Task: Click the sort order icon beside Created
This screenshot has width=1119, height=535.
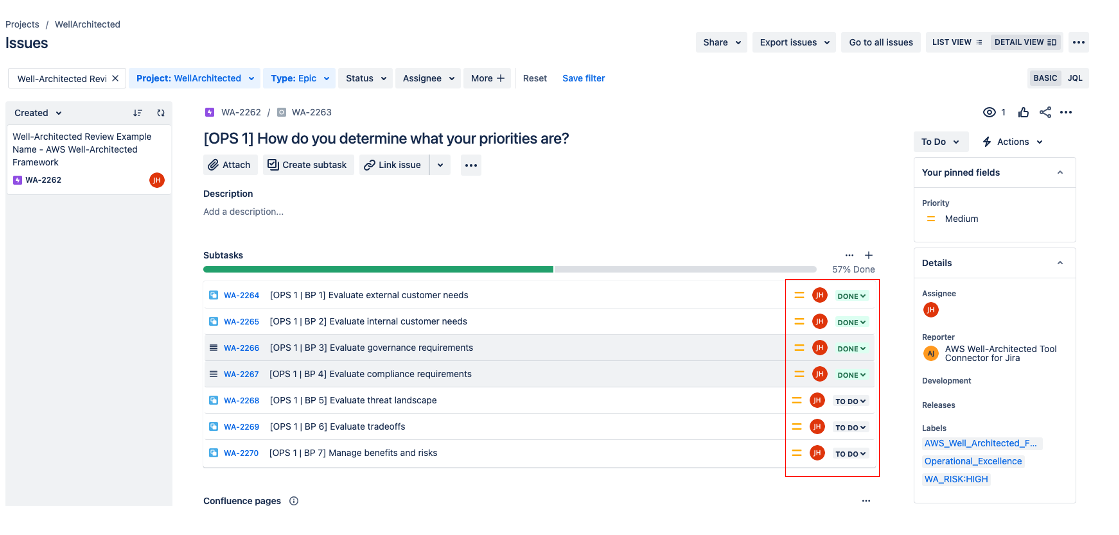Action: (x=138, y=113)
